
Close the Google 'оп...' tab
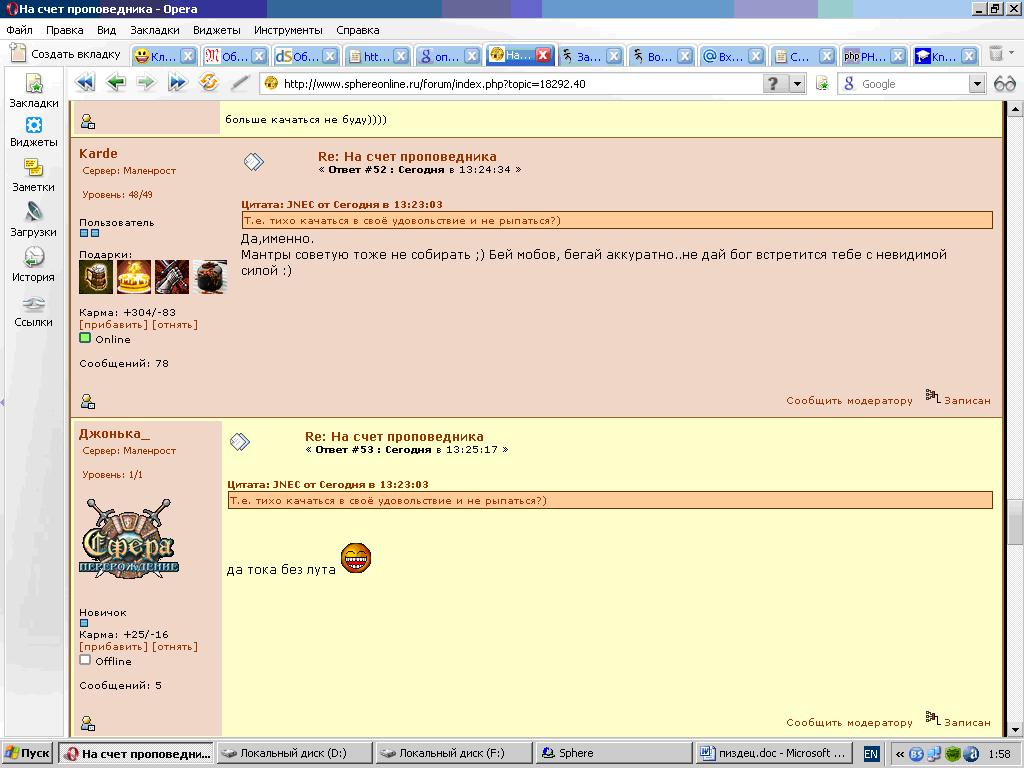coord(472,56)
